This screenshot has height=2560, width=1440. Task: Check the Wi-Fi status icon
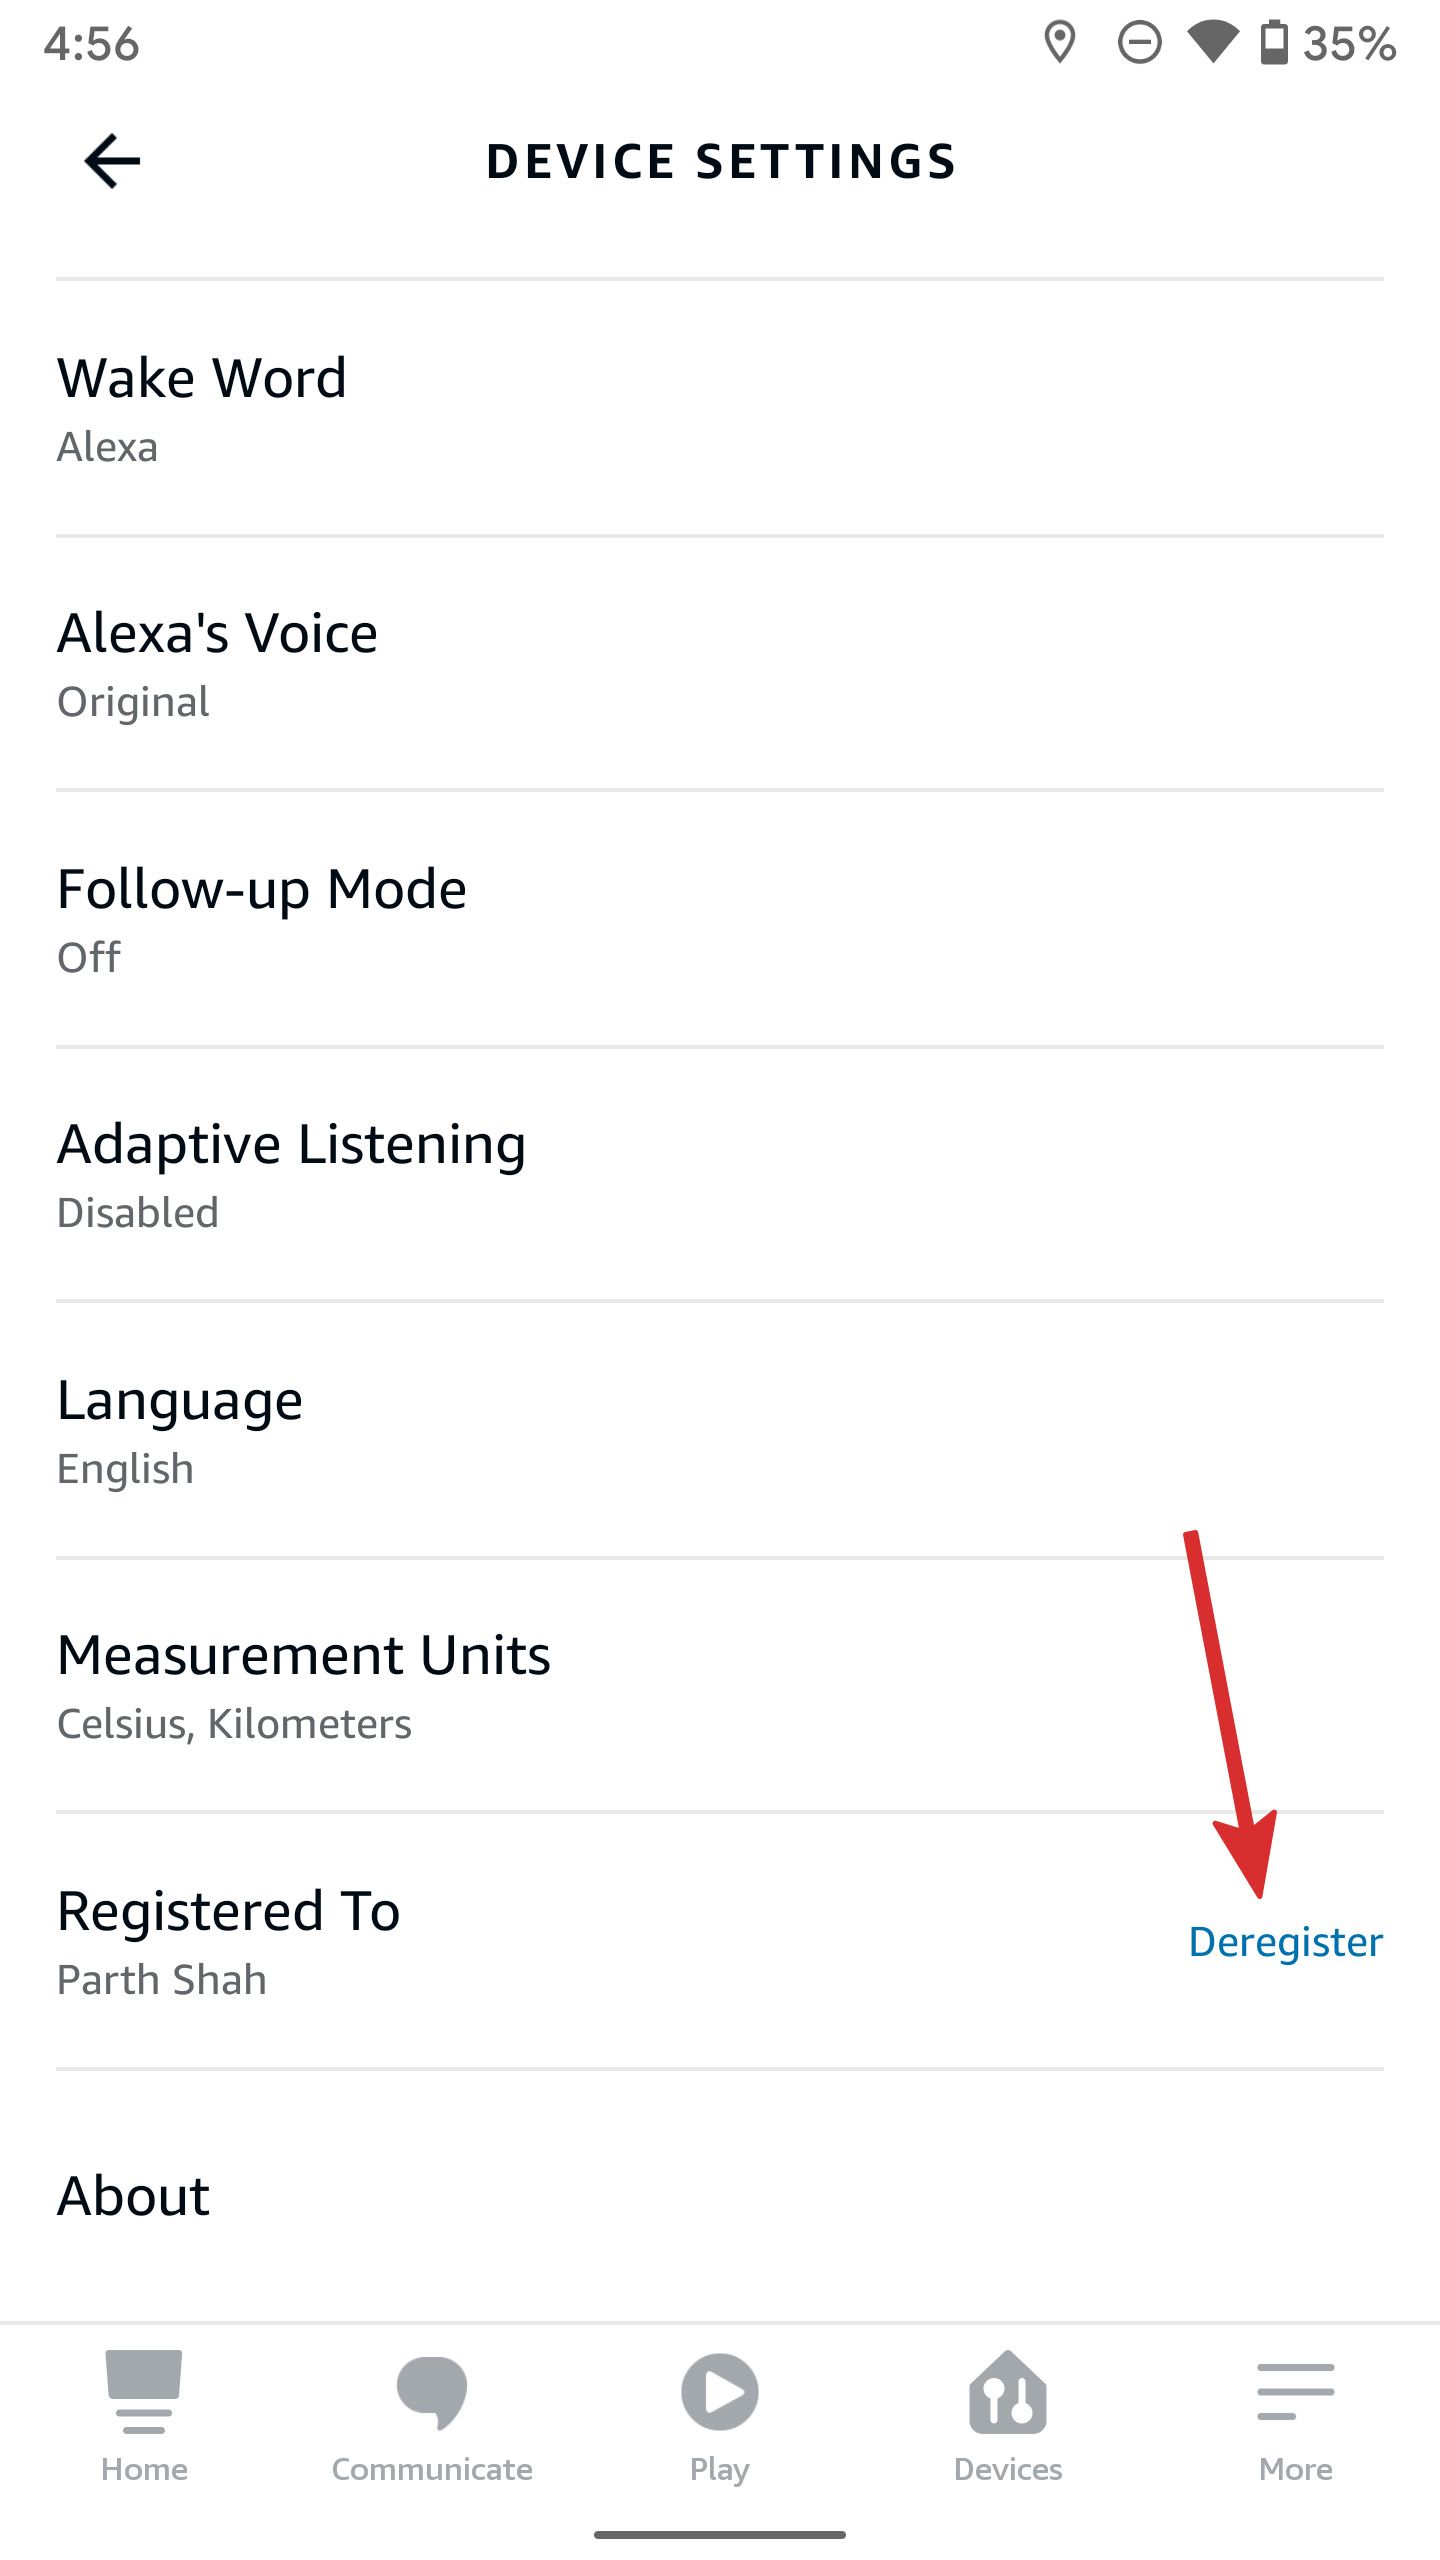(1210, 42)
